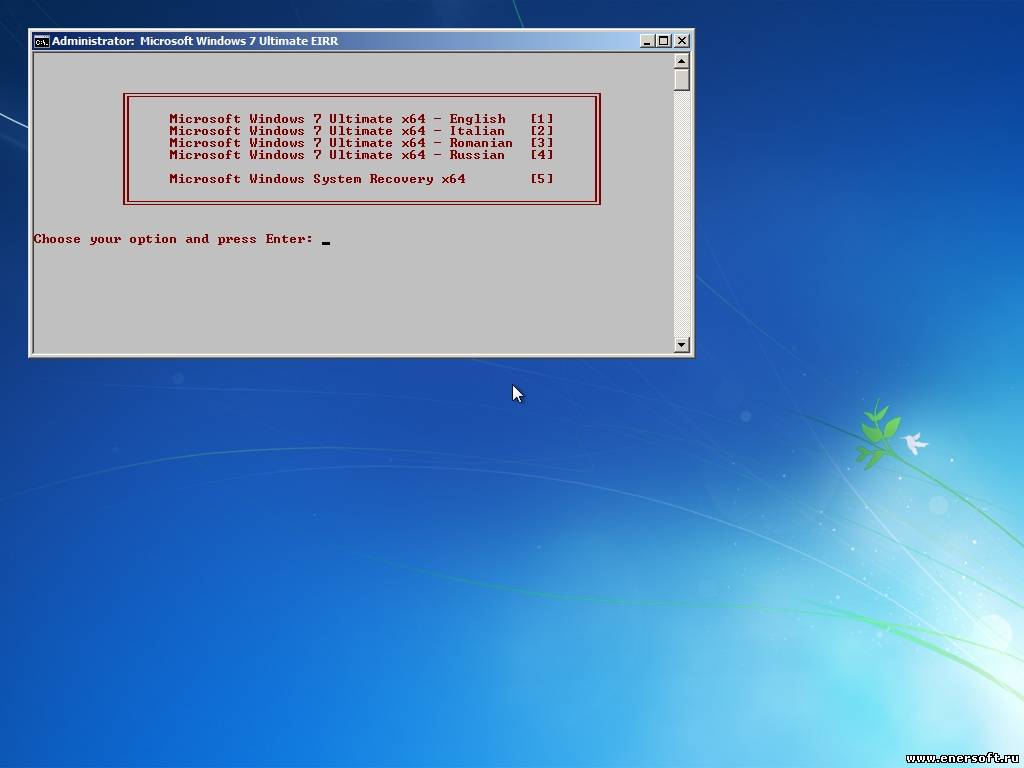Screen dimensions: 1024x768
Task: Minimize the Windows 7 Ultimate EIRR console window
Action: click(x=648, y=41)
